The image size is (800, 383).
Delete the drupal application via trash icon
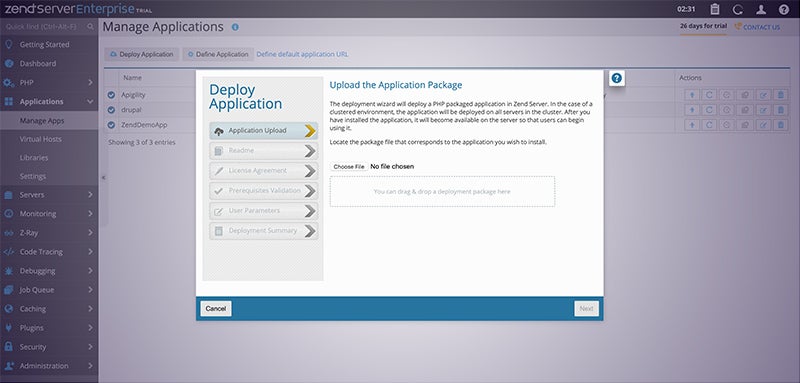point(780,110)
